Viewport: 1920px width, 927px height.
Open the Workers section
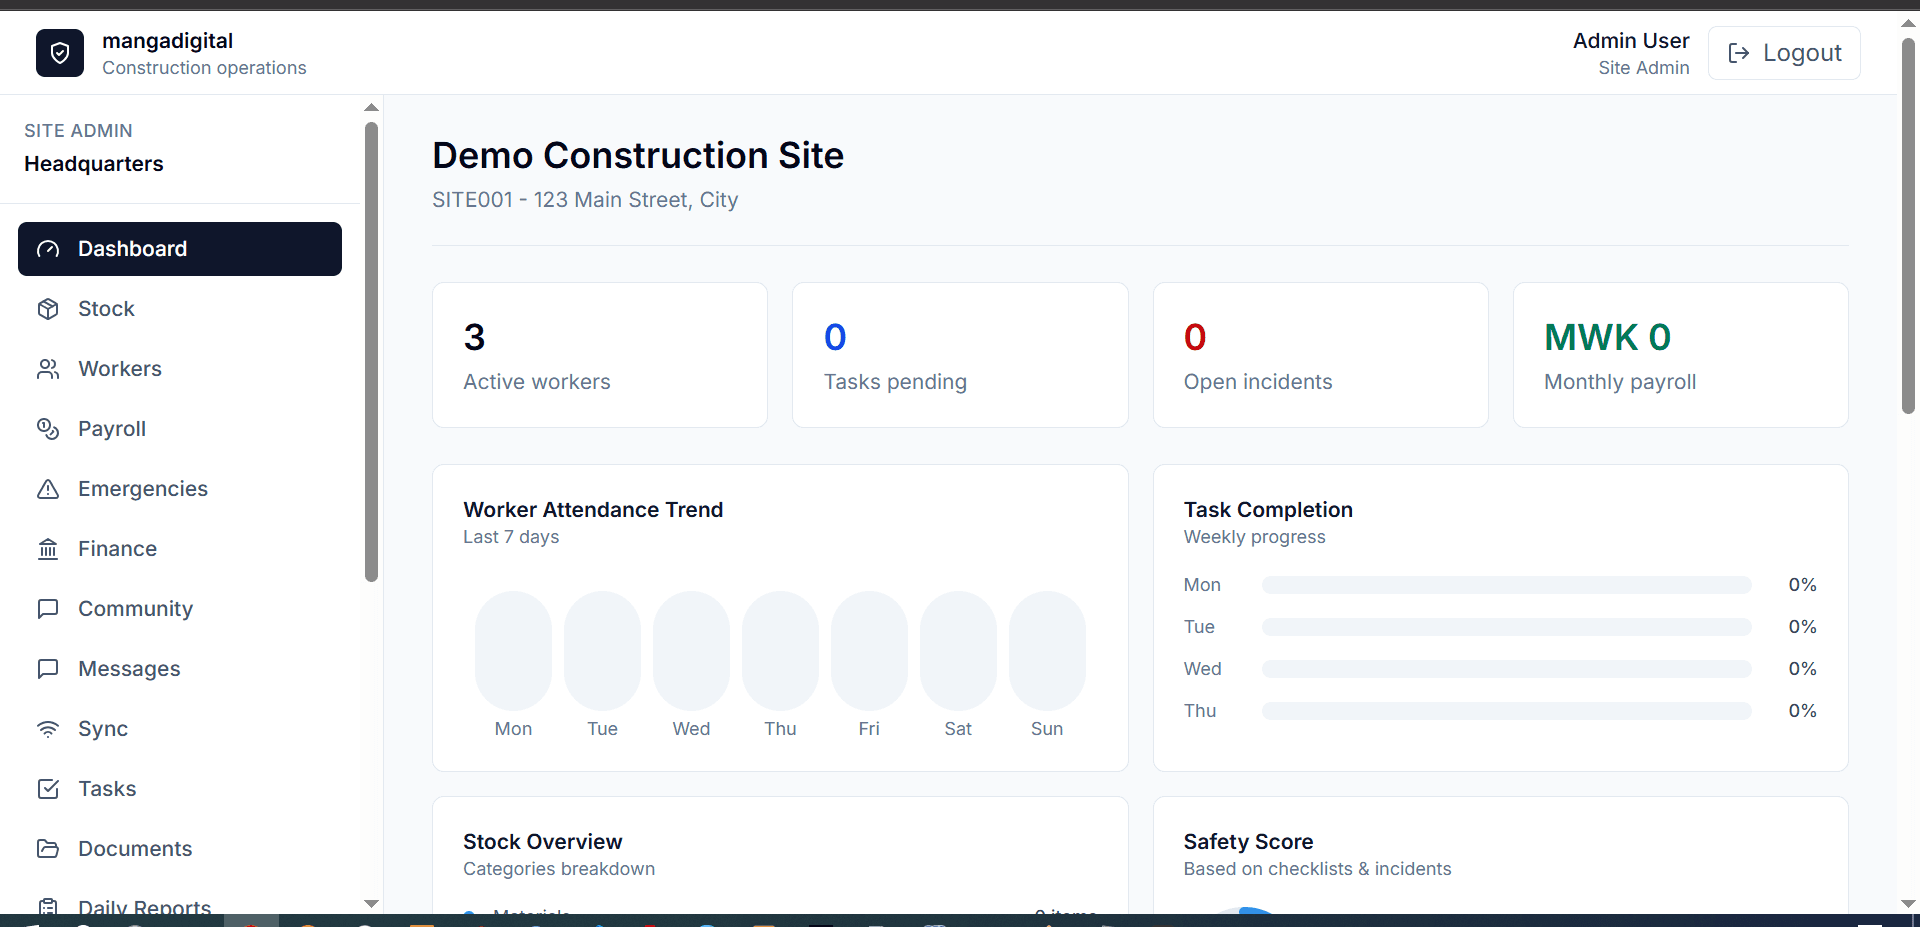(x=180, y=369)
